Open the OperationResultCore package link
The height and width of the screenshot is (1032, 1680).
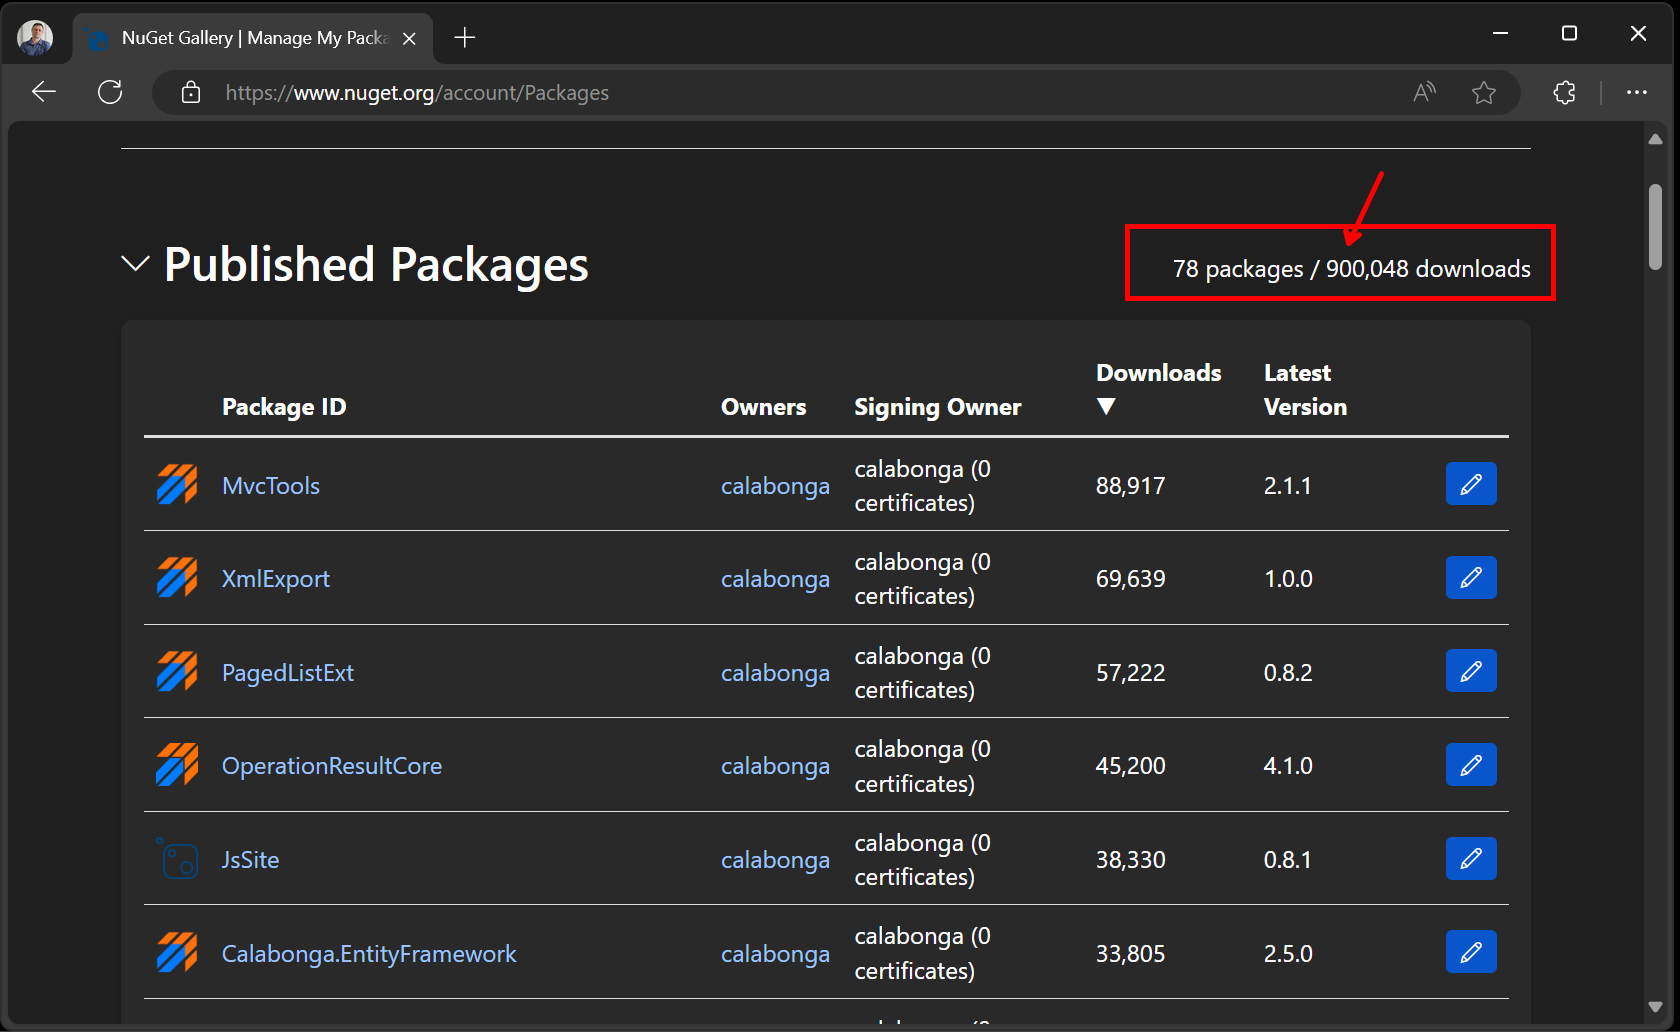(x=332, y=766)
